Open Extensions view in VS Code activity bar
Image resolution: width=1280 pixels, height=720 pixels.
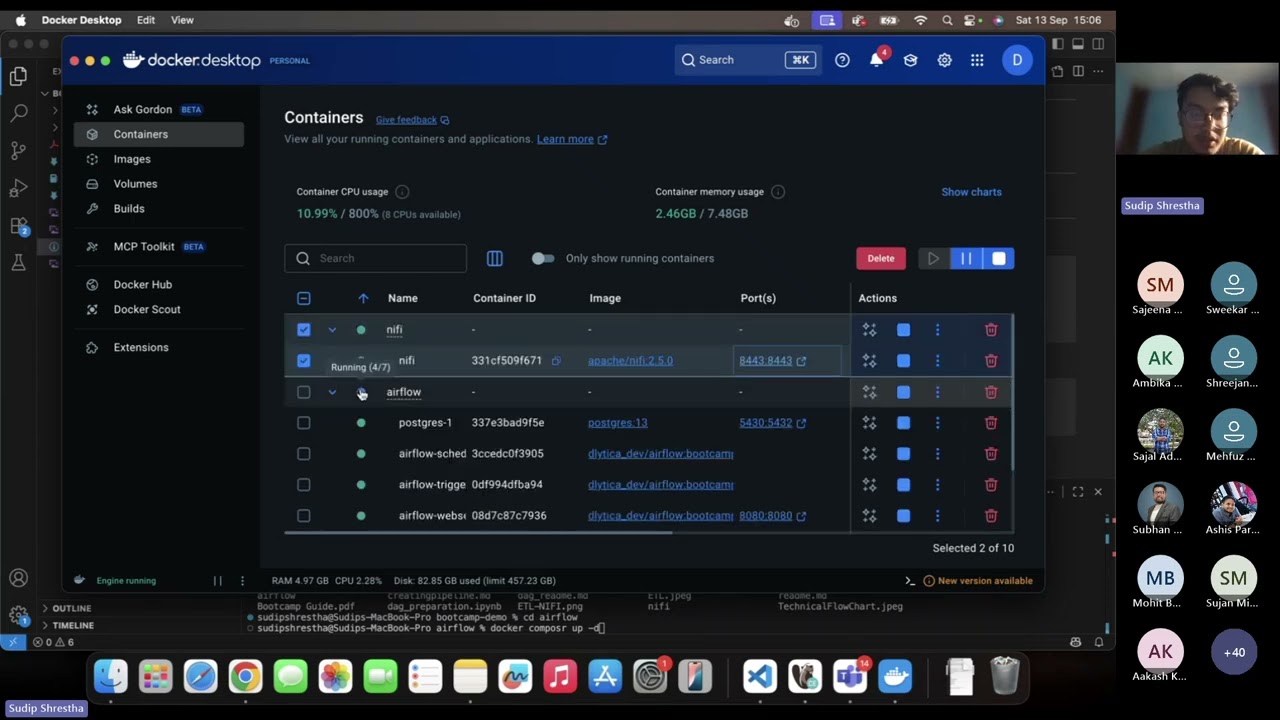tap(19, 226)
